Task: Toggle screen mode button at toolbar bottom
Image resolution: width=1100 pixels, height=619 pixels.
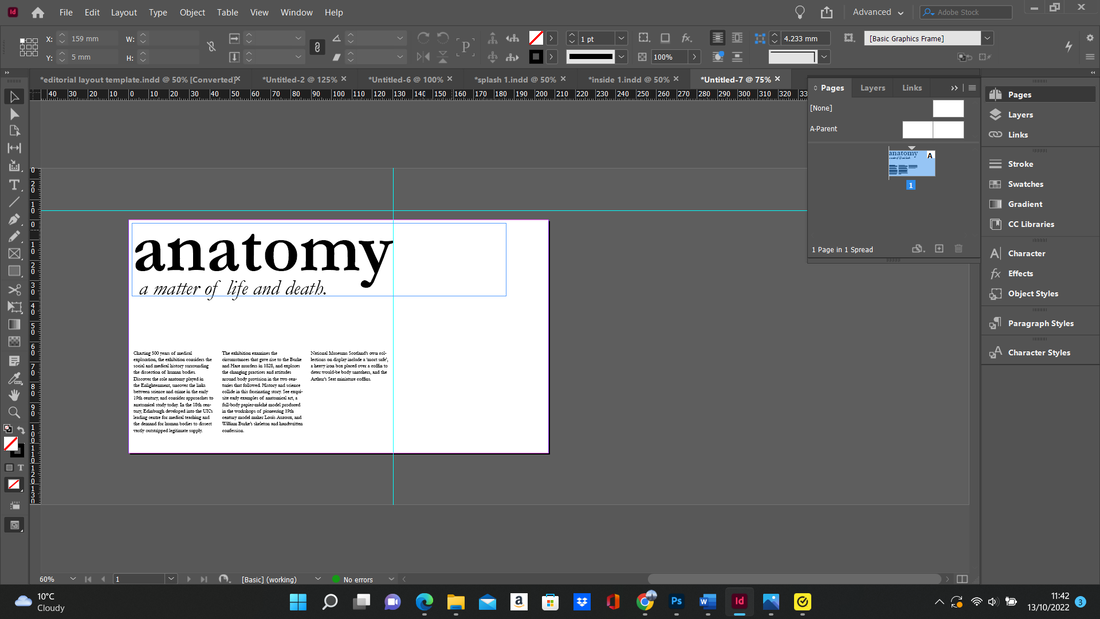Action: 14,525
